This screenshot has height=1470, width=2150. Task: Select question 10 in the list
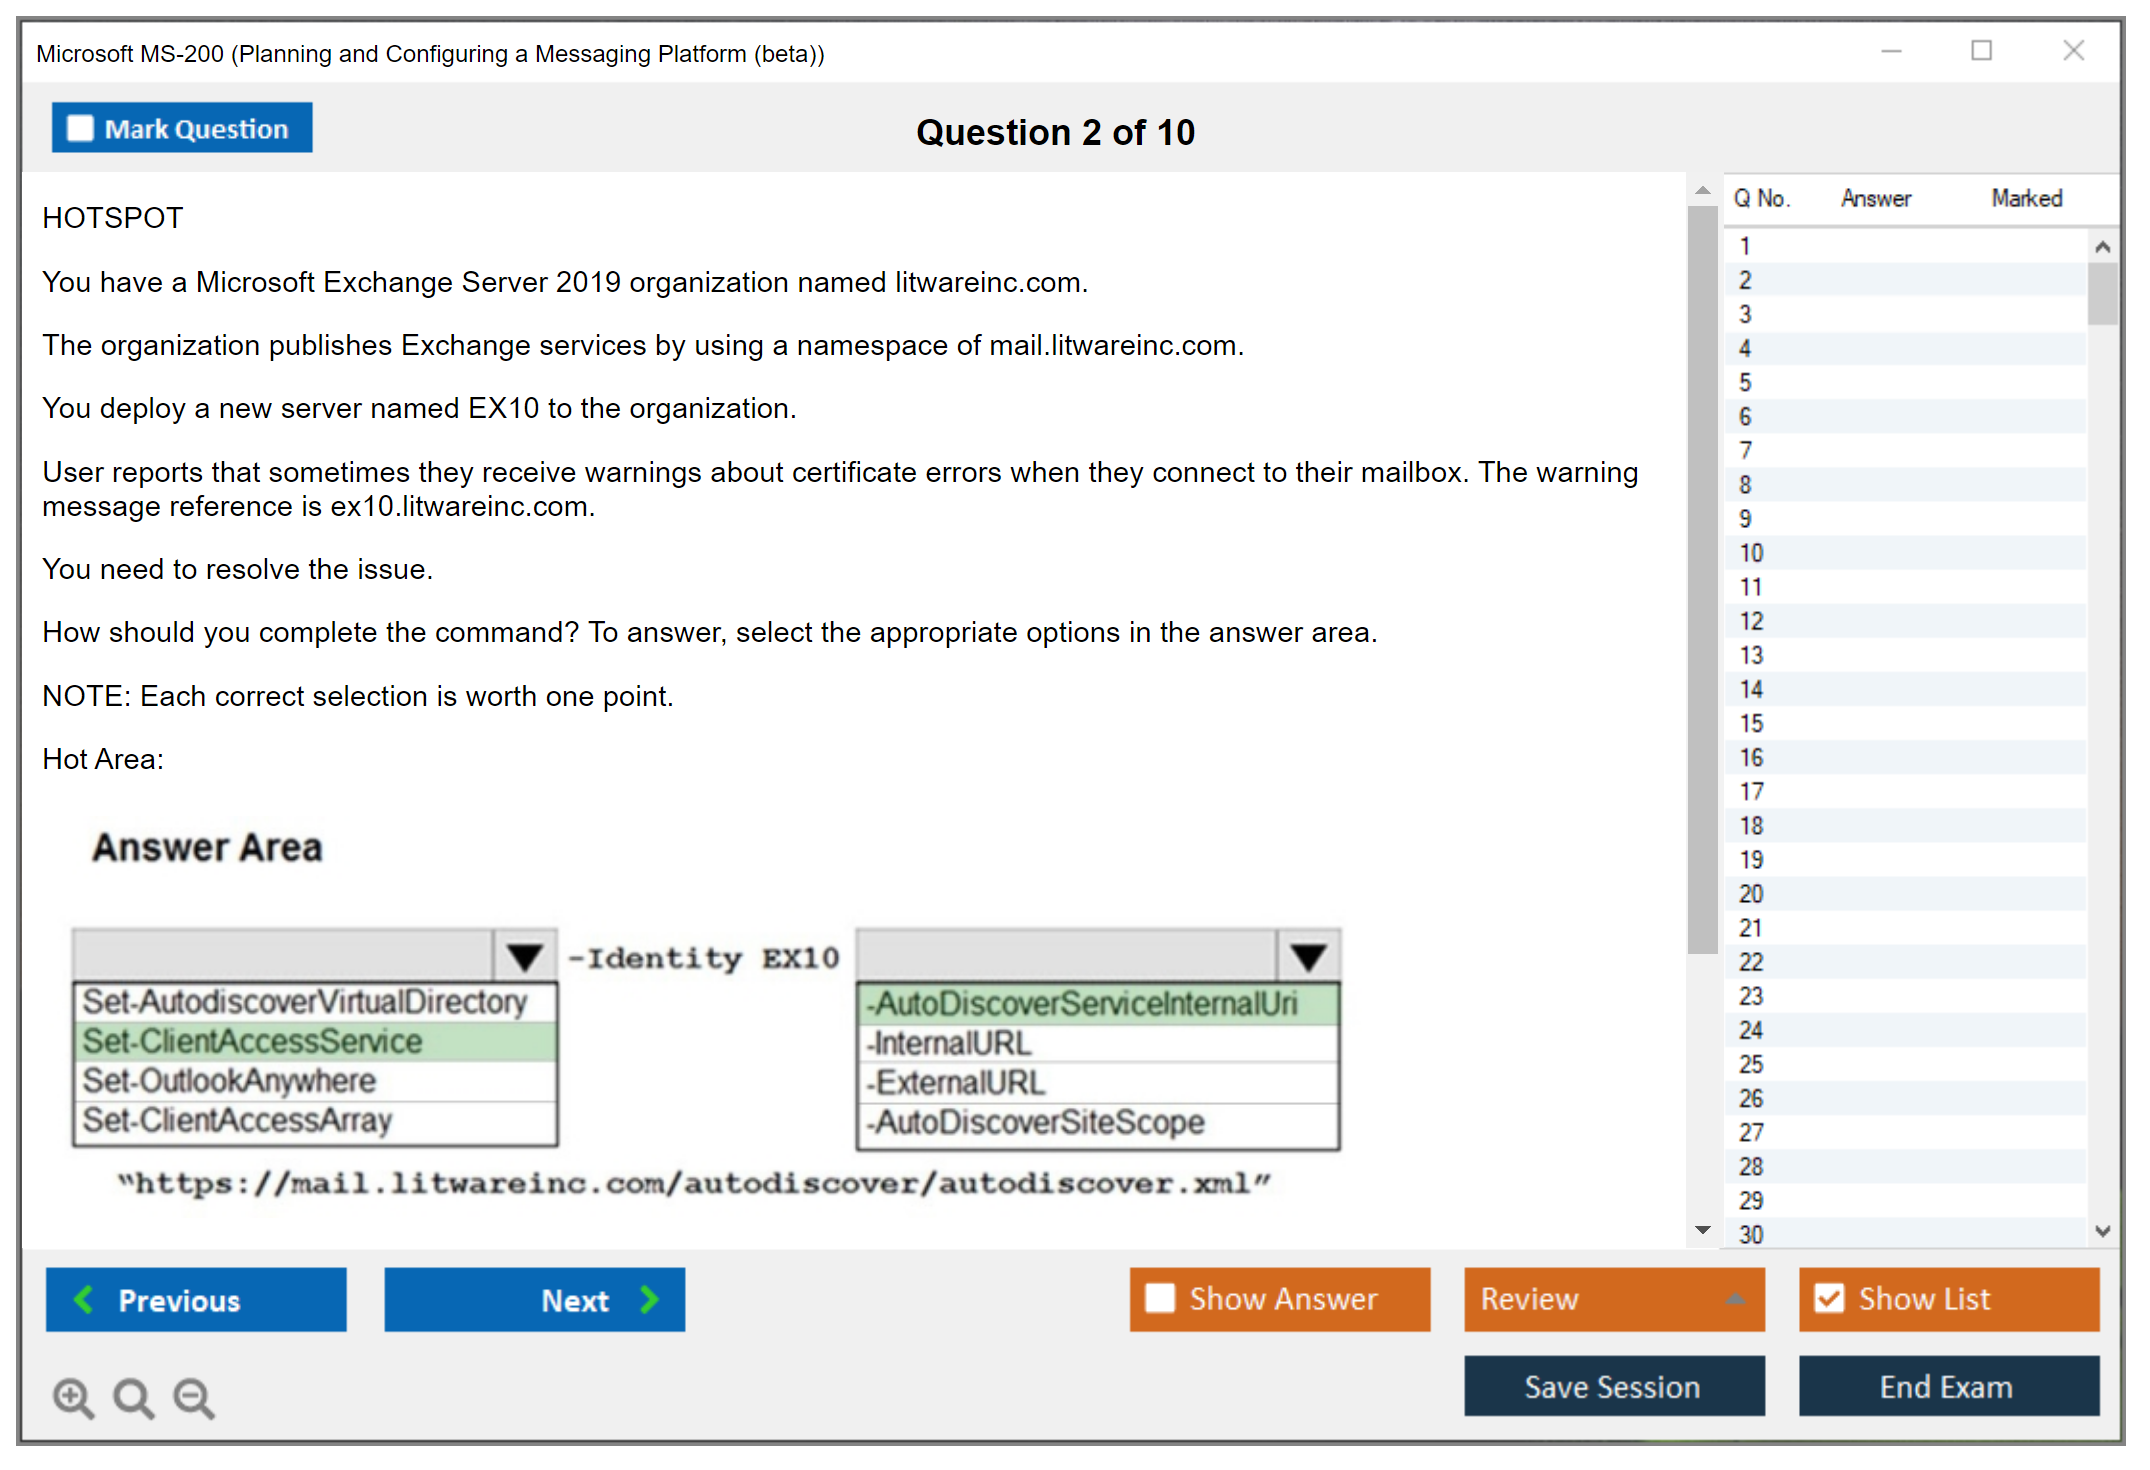(x=1751, y=553)
